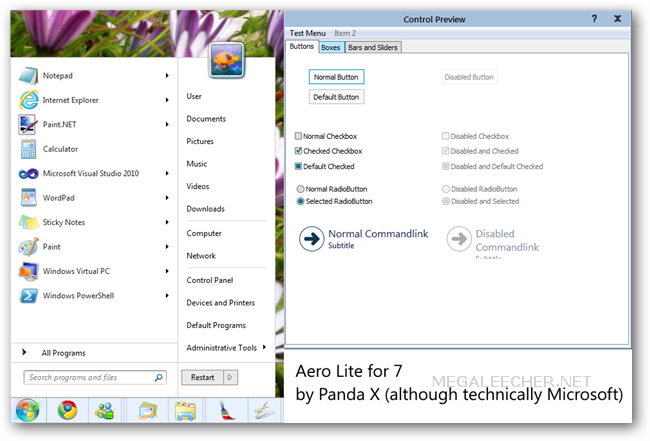
Task: Click the Disabled and Selected radio button
Action: pyautogui.click(x=446, y=201)
